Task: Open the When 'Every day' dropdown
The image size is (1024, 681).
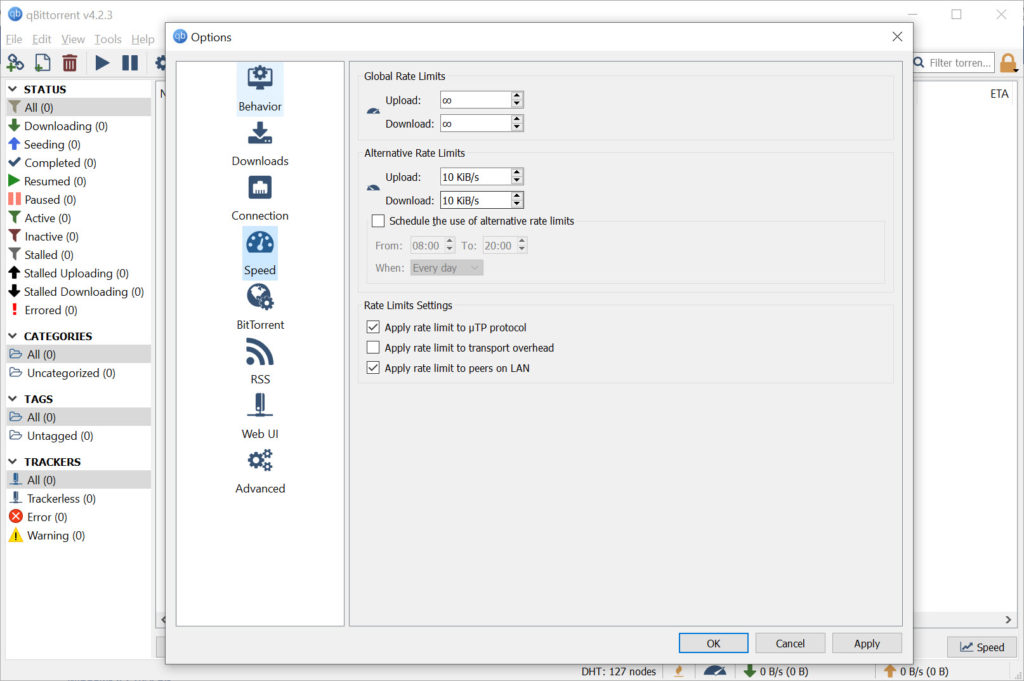Action: click(447, 268)
